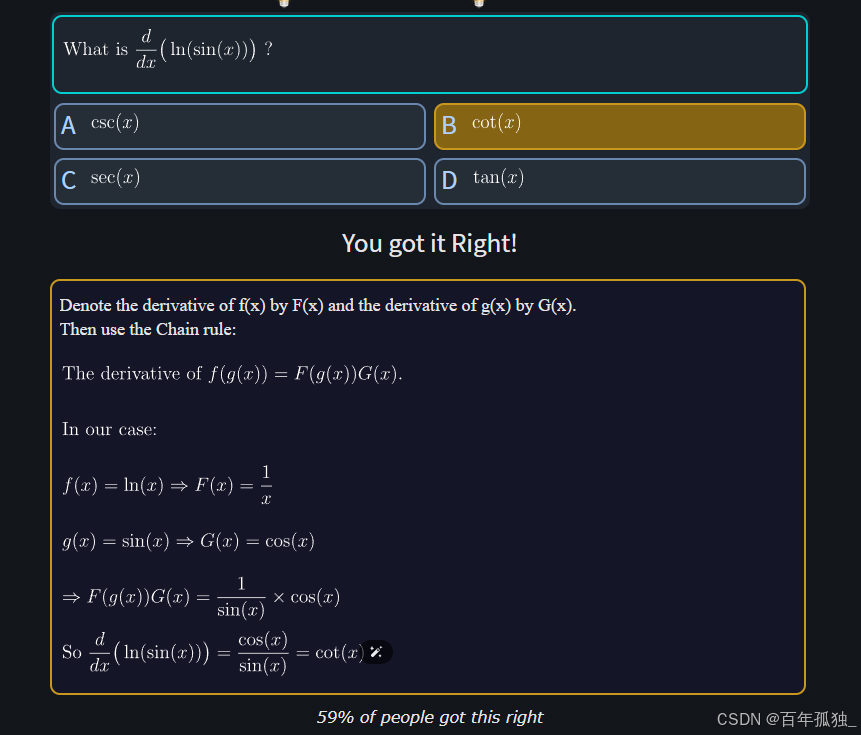Click the formula g(x) = sin(x) ⇒ G(x) = cos(x)
The height and width of the screenshot is (735, 861).
[x=188, y=541]
